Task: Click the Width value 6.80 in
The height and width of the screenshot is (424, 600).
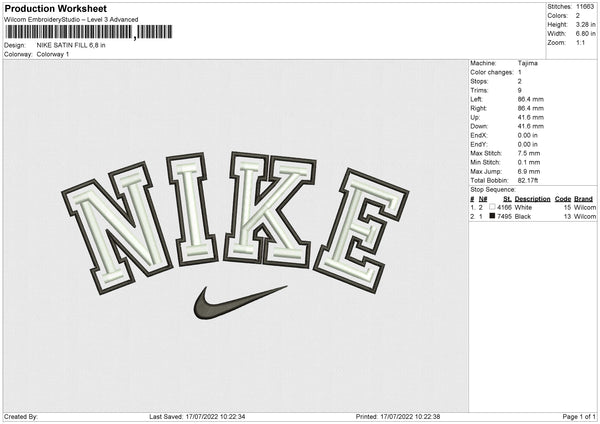Action: click(585, 34)
